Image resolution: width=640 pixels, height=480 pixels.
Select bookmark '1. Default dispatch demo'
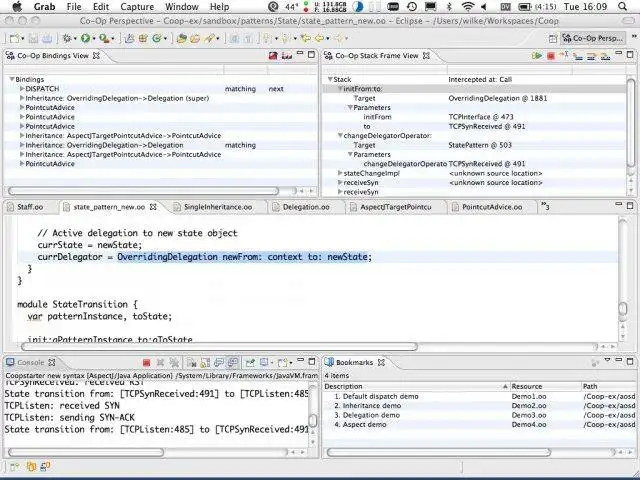click(x=376, y=396)
